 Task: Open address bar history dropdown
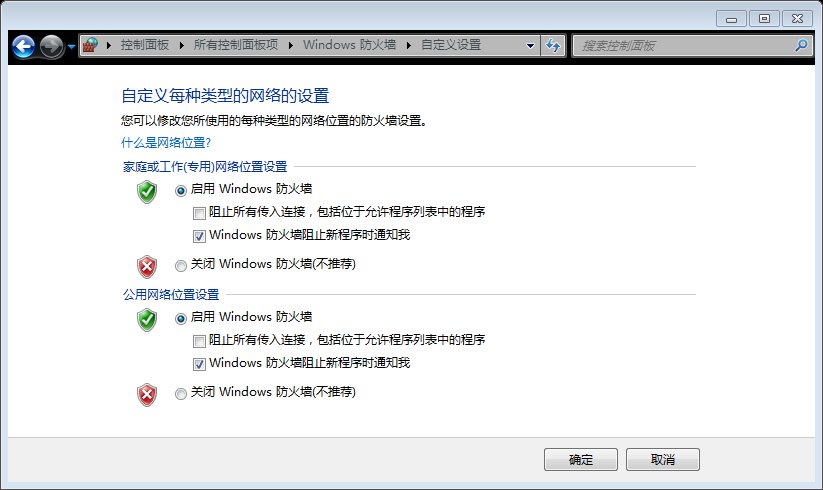(x=530, y=46)
